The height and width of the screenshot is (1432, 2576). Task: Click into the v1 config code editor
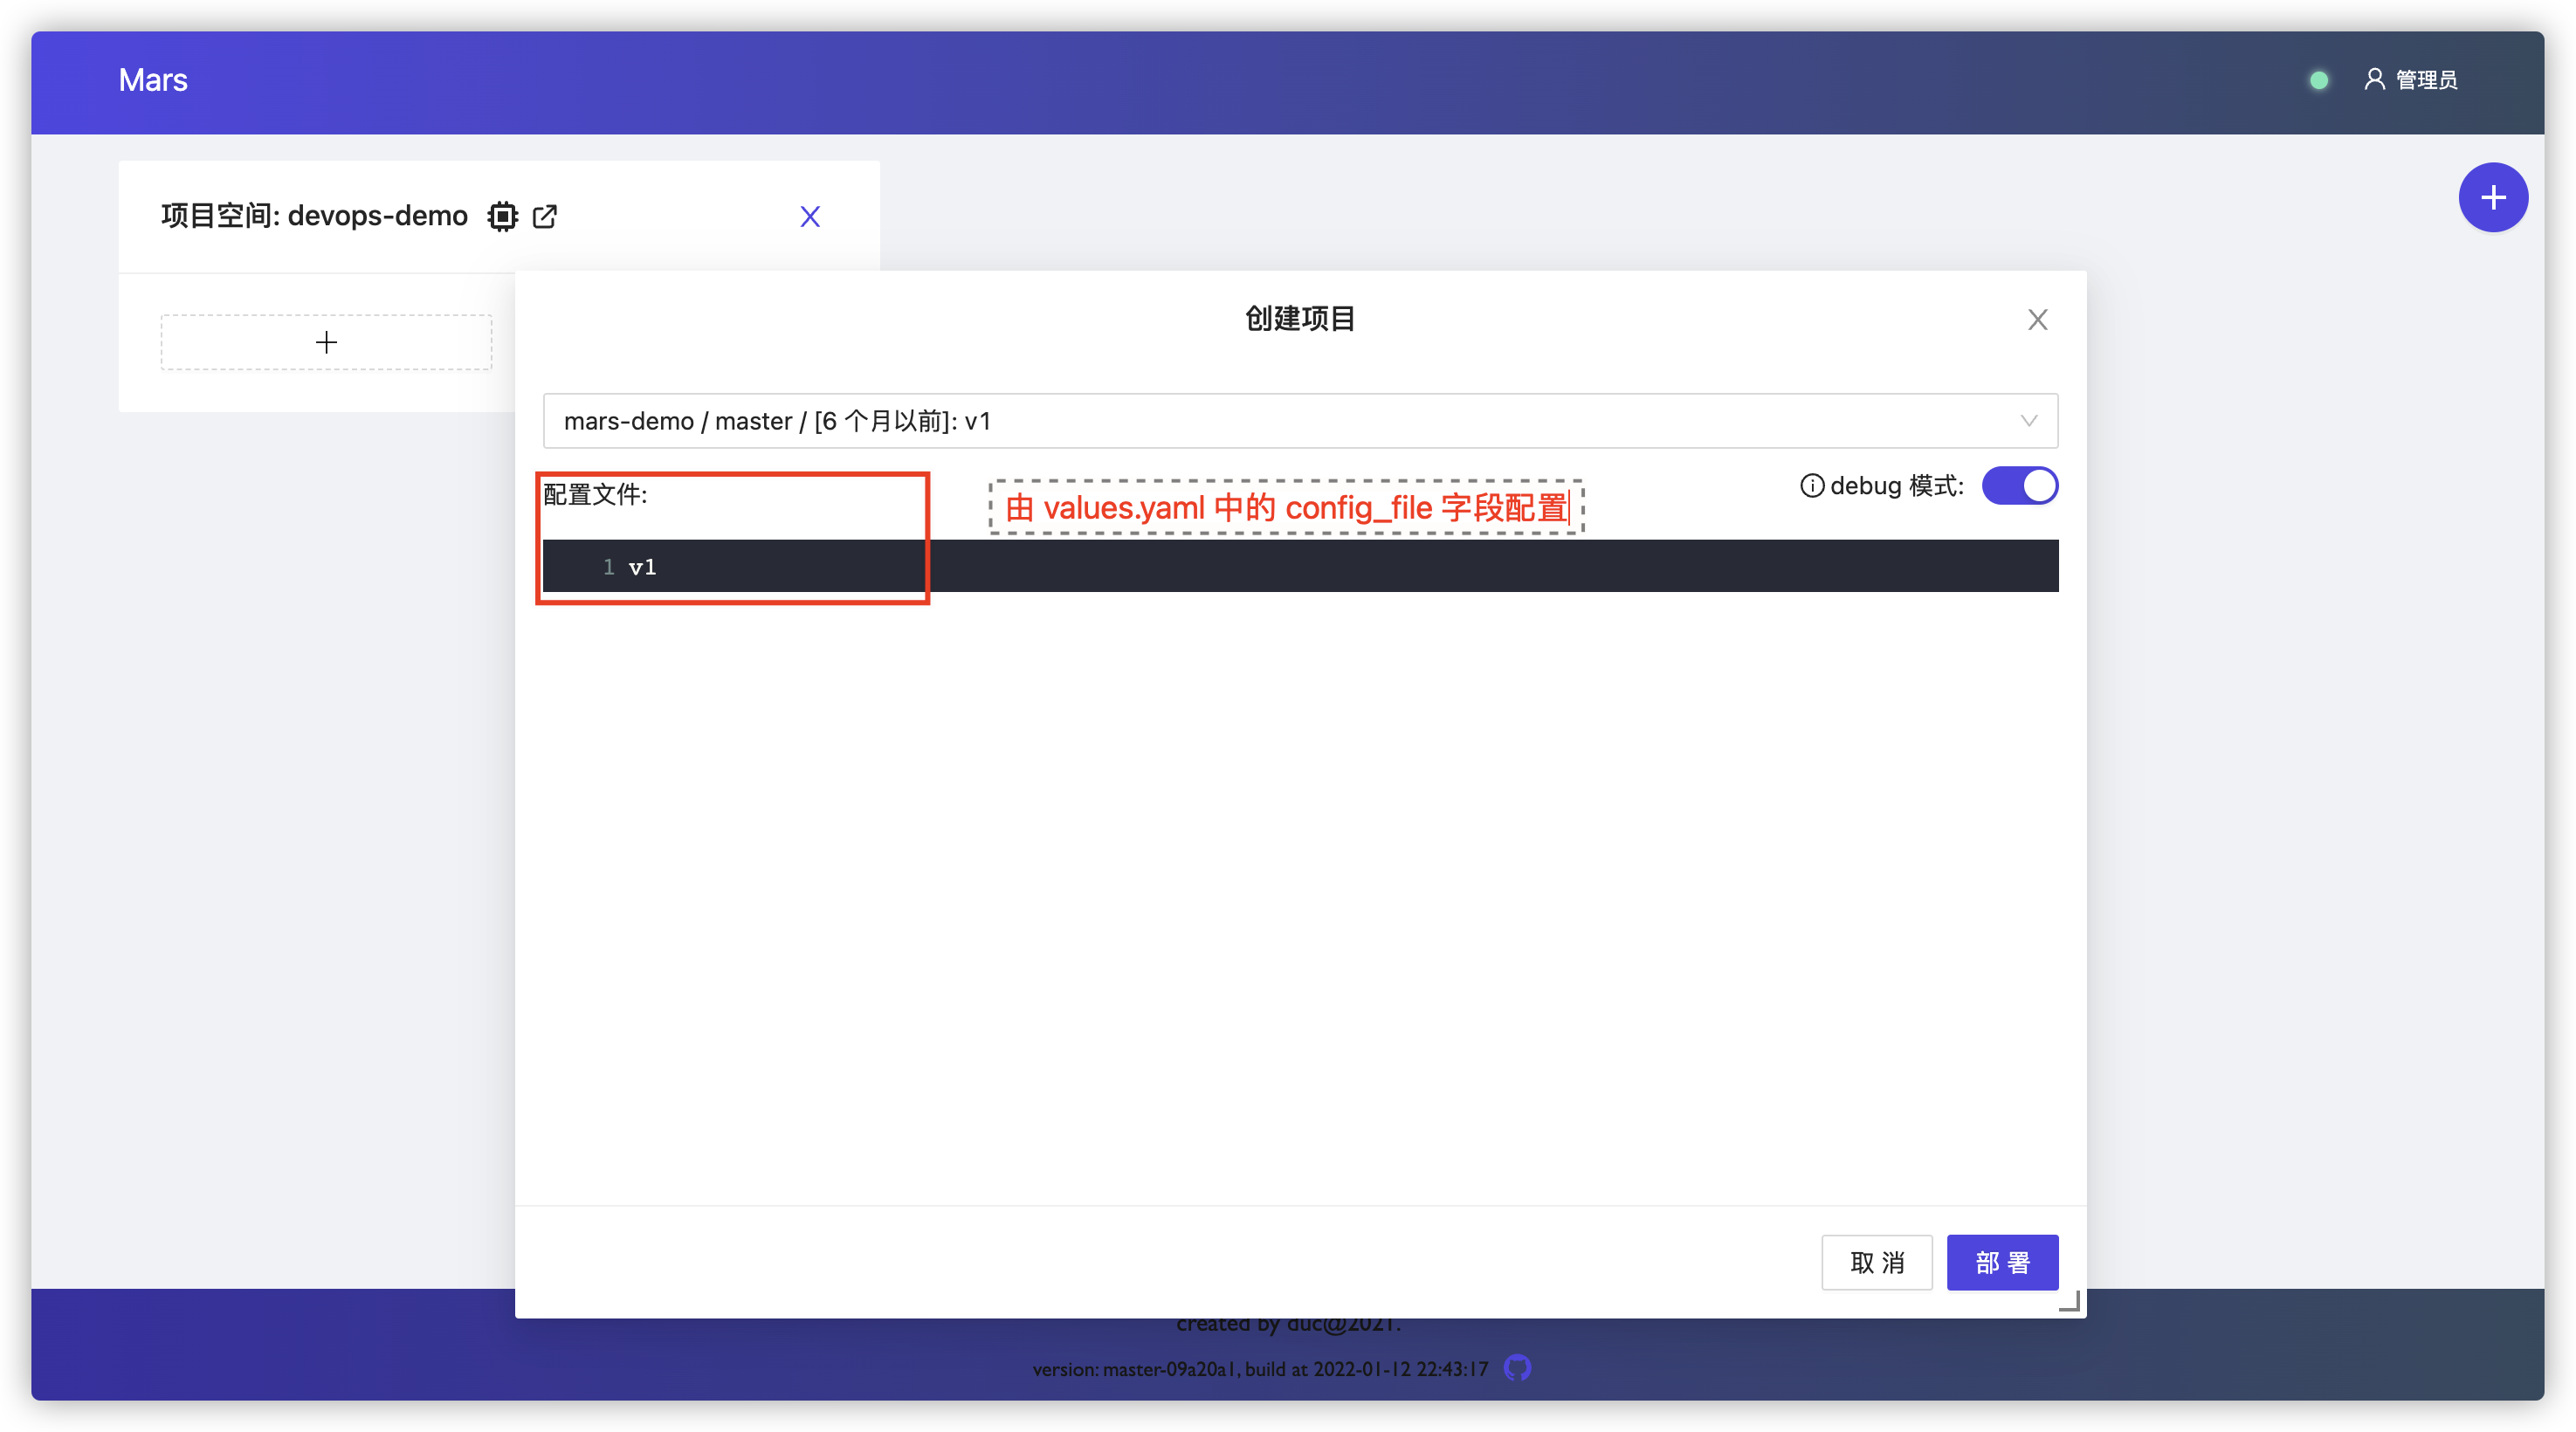pyautogui.click(x=1300, y=566)
